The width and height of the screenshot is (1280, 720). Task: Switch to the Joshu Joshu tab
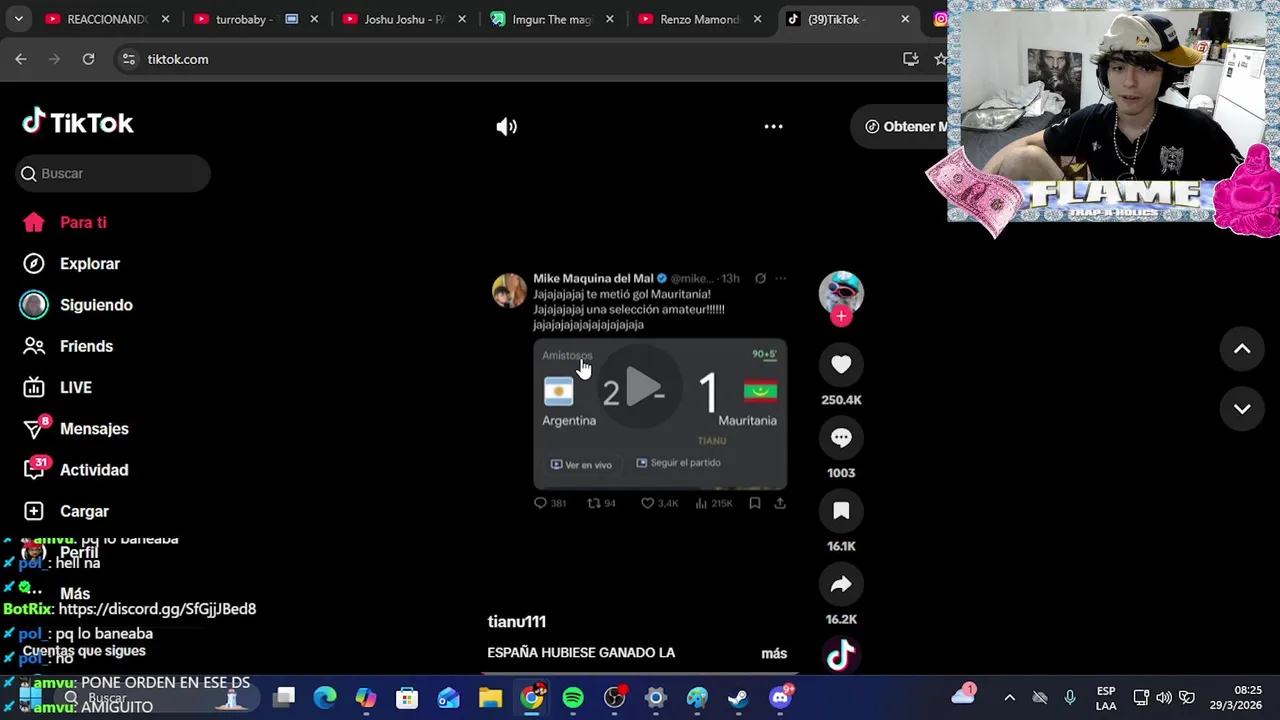[404, 19]
